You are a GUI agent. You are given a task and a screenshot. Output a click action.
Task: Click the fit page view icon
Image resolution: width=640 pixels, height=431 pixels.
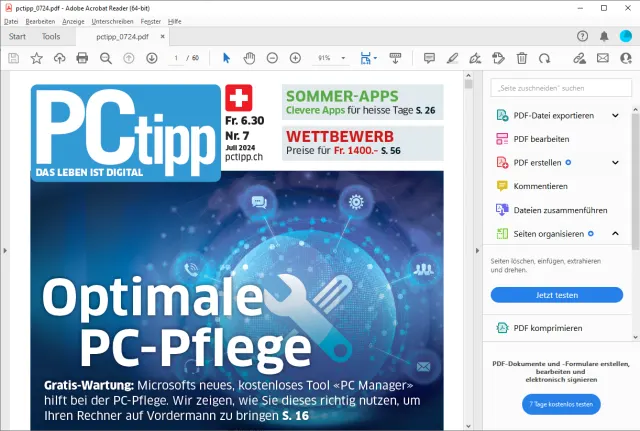point(365,58)
